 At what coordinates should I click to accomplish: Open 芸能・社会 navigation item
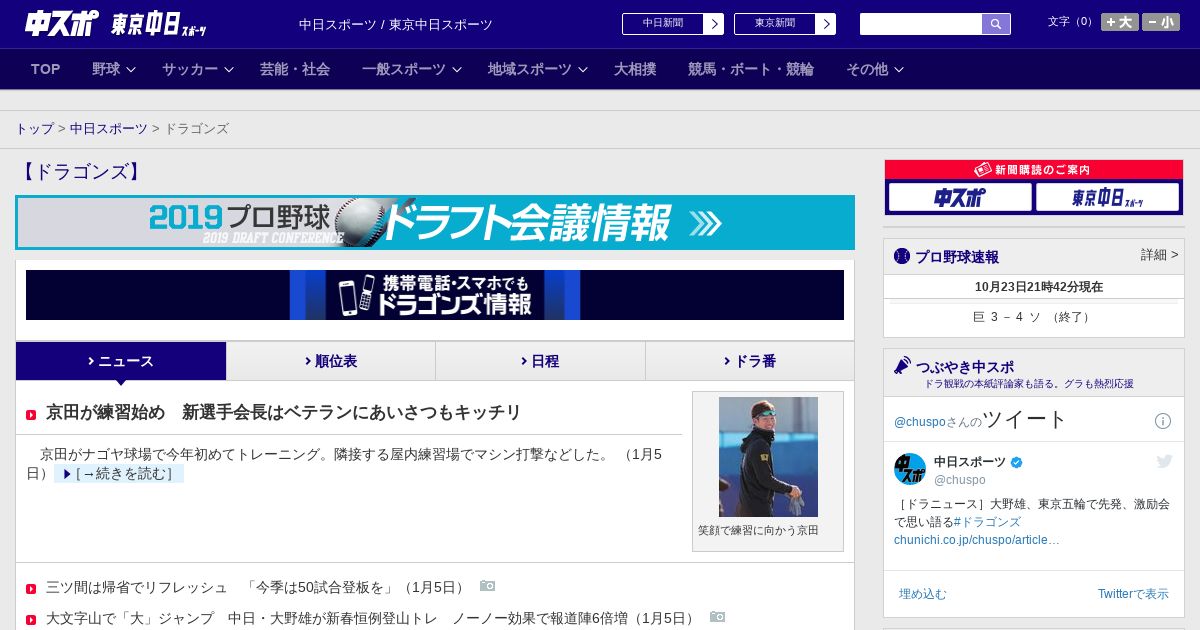tap(295, 69)
